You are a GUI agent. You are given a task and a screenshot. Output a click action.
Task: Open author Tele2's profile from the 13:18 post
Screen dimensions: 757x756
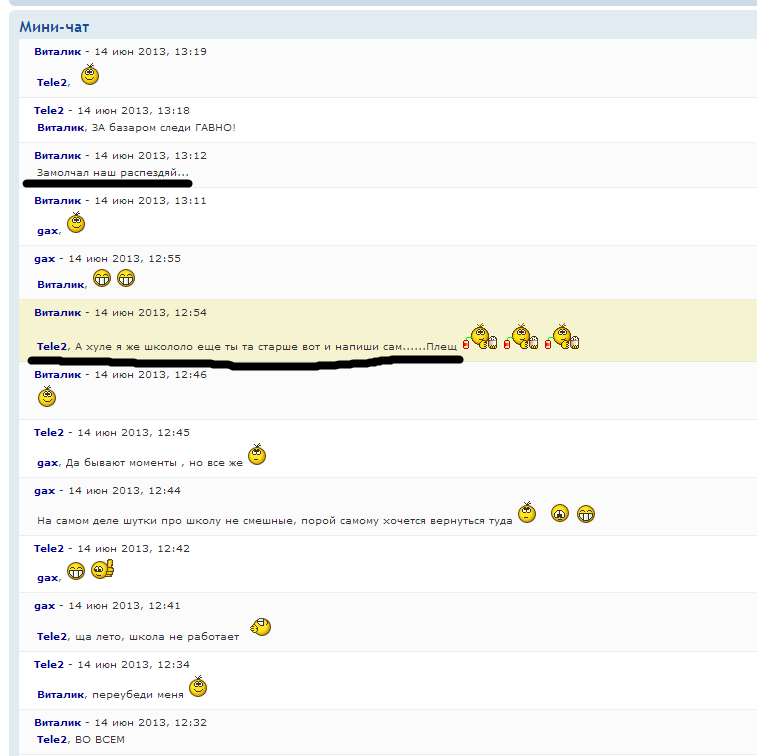tap(49, 111)
